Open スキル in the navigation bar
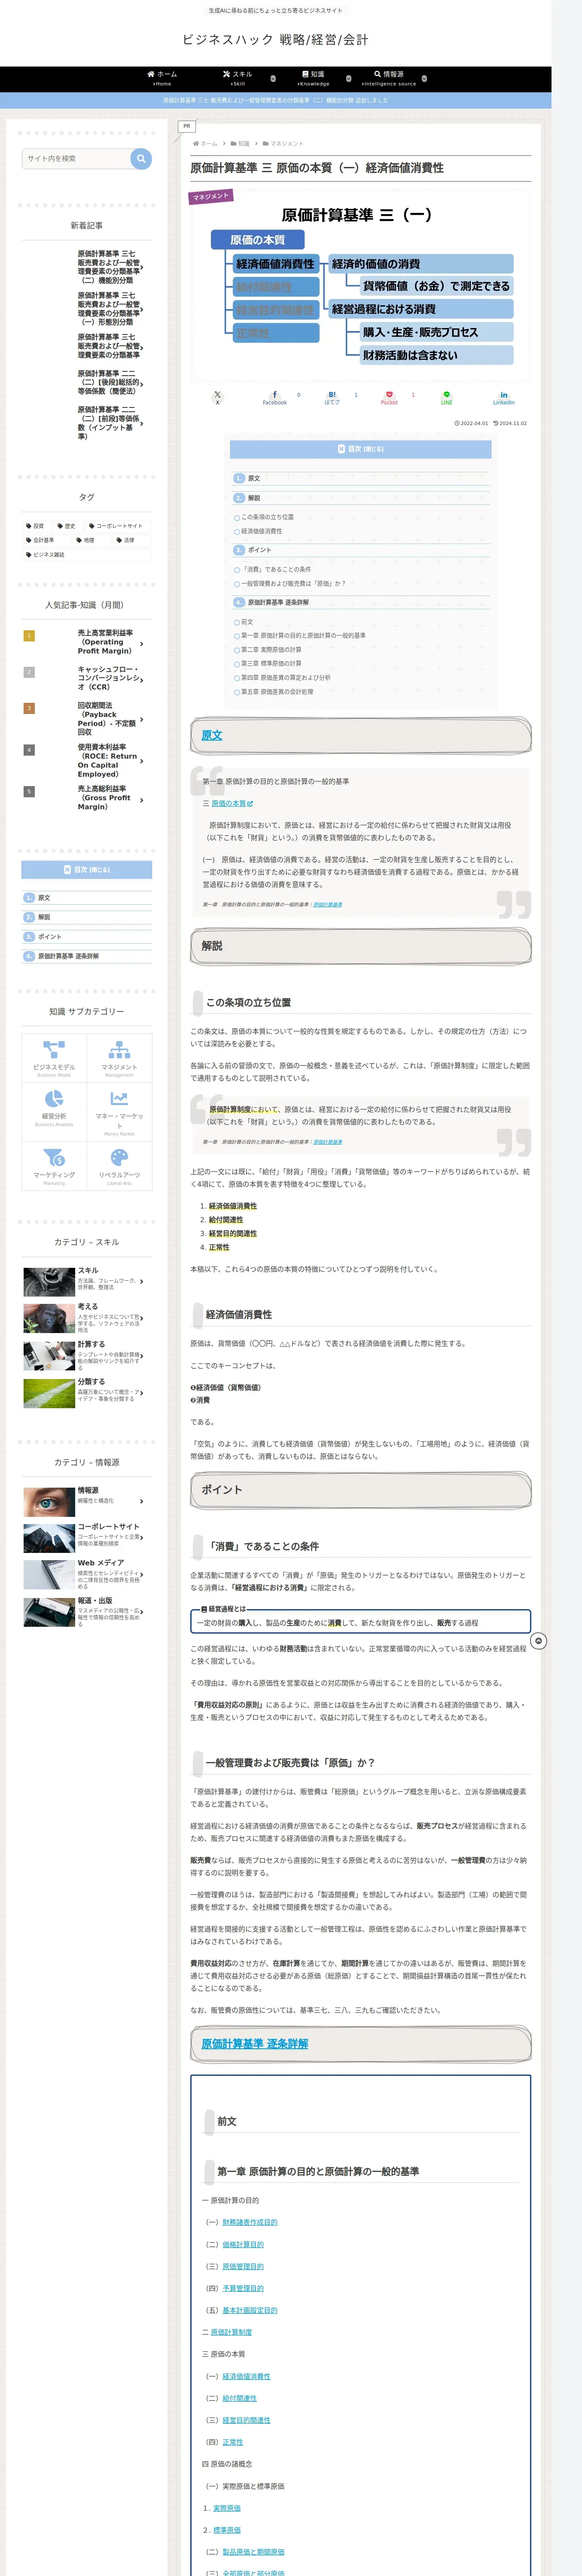Image resolution: width=582 pixels, height=2576 pixels. [x=238, y=78]
